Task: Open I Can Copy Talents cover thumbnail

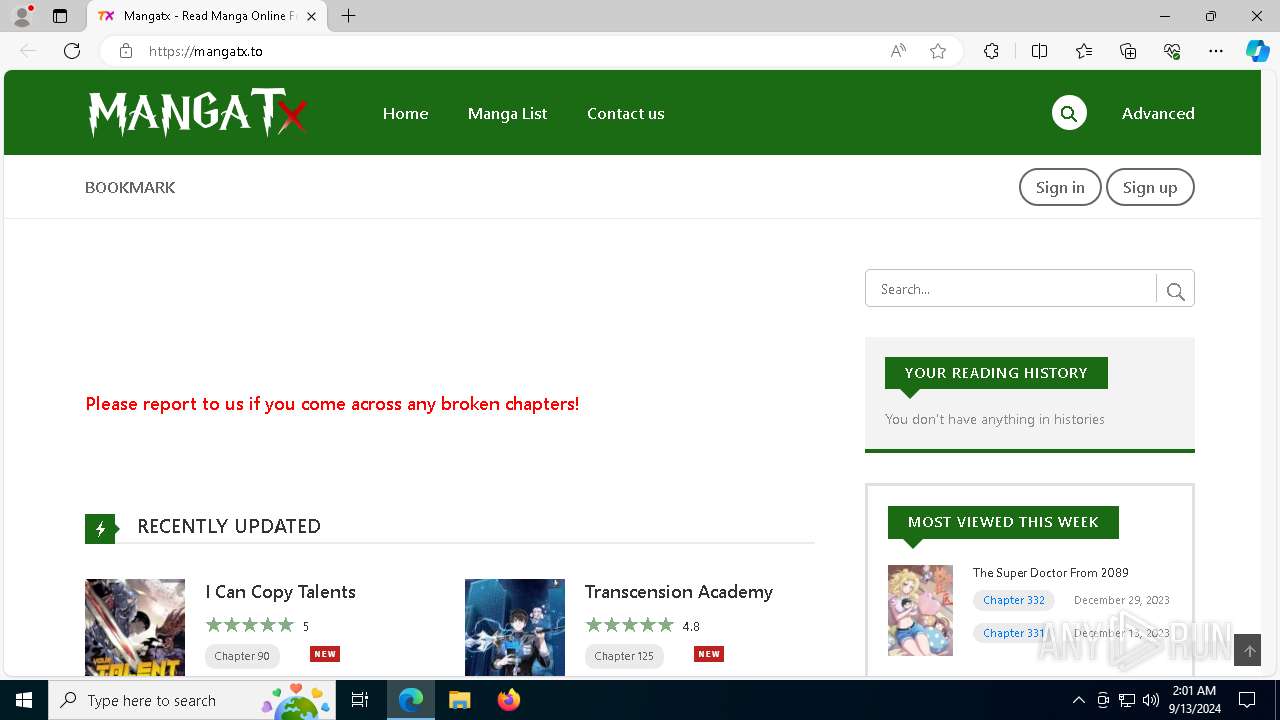Action: [135, 627]
